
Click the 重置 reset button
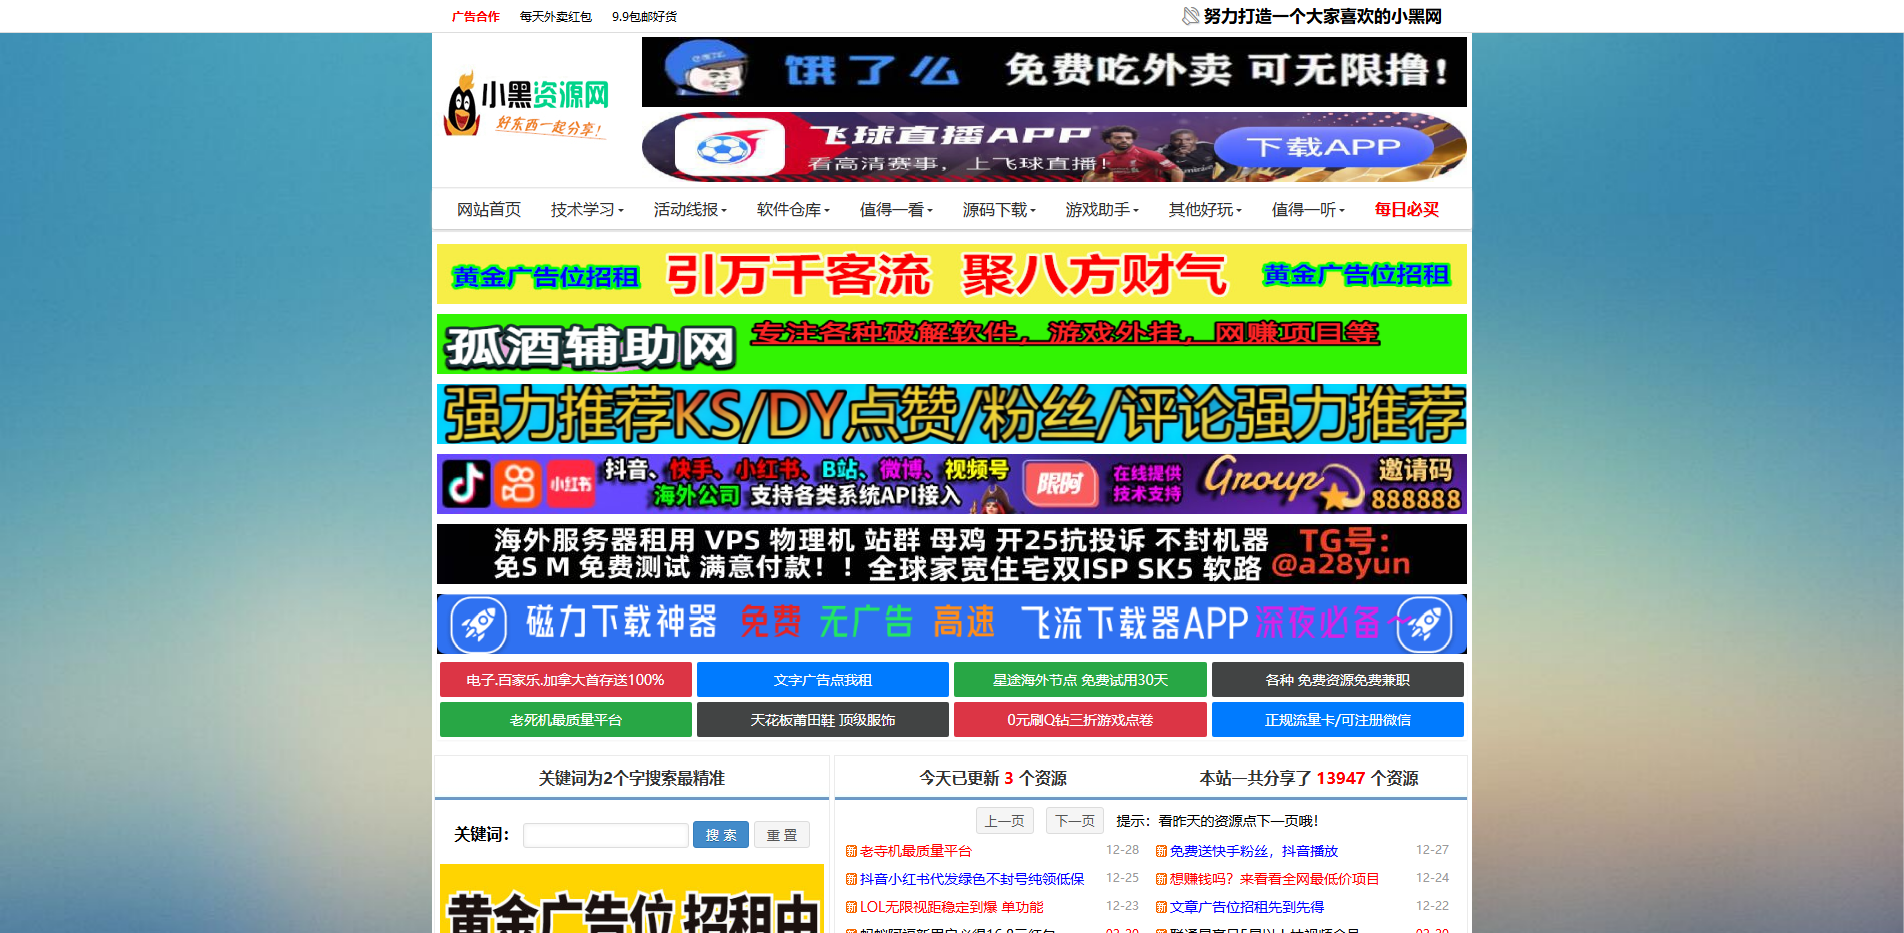click(x=781, y=834)
